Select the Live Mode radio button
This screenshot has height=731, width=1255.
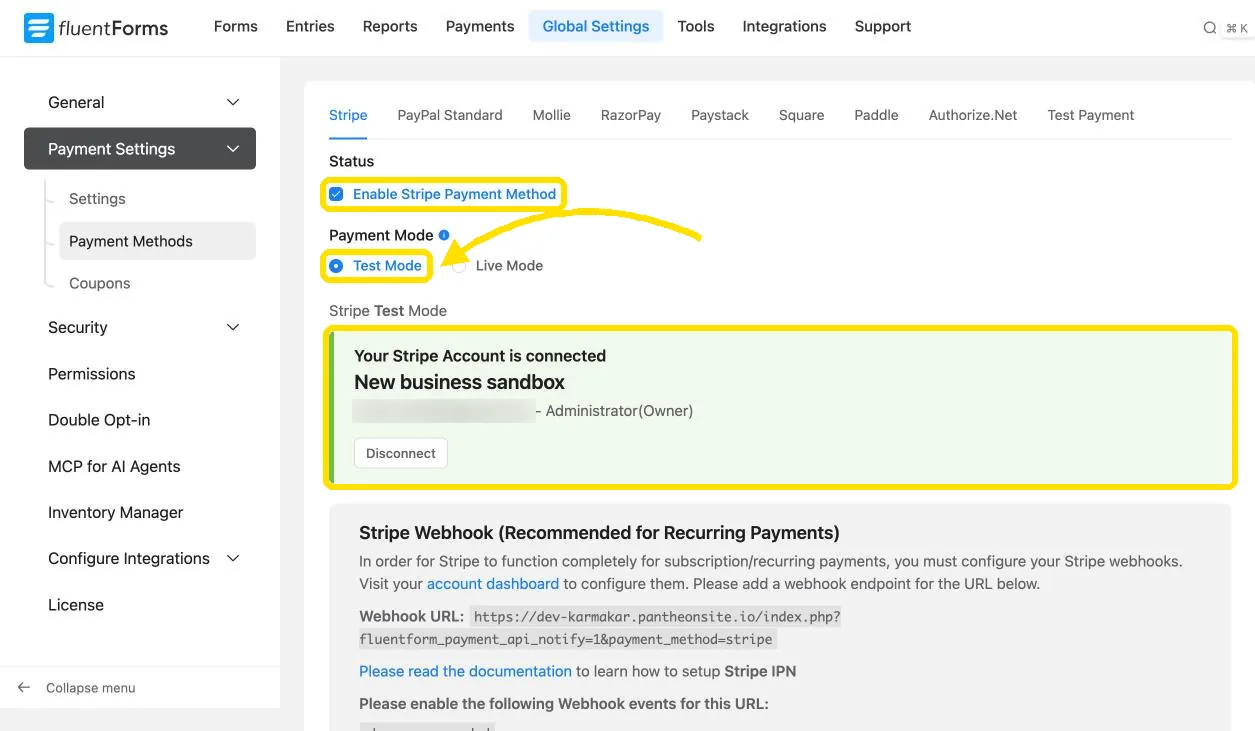pyautogui.click(x=459, y=266)
